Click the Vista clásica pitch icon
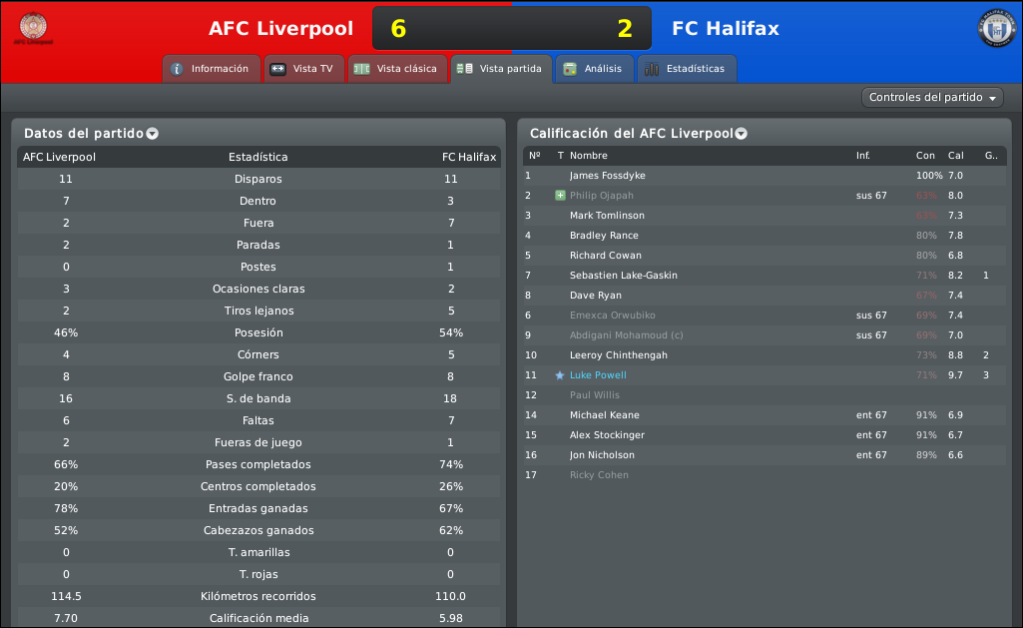Image resolution: width=1023 pixels, height=628 pixels. tap(361, 69)
